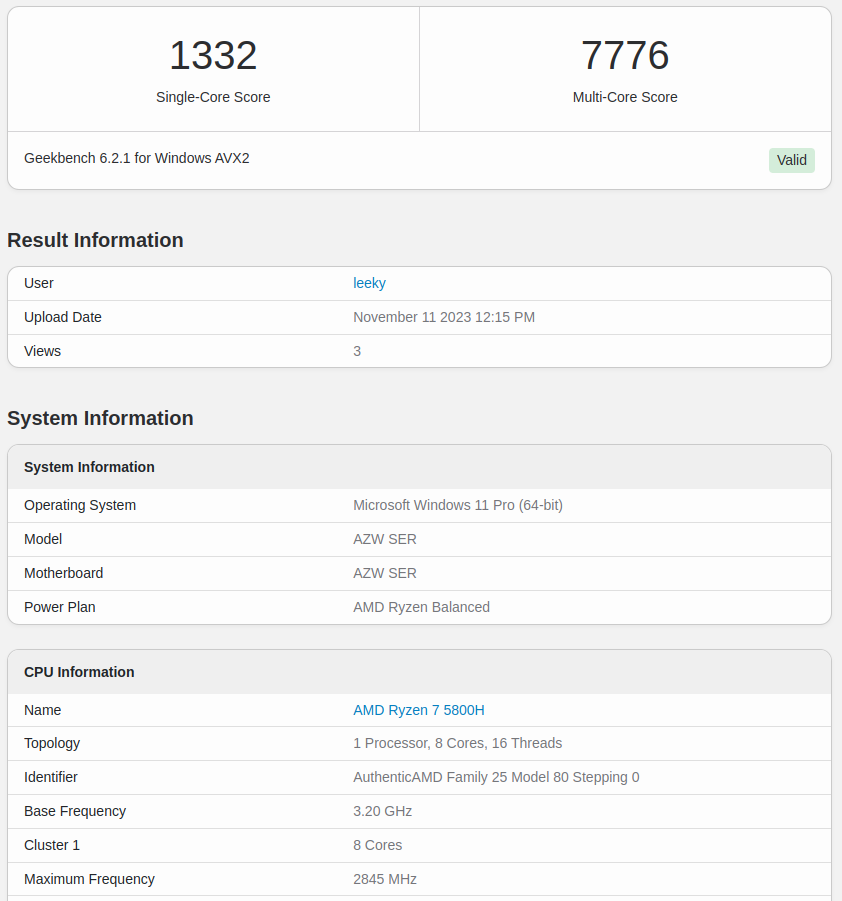
Task: Select the 3.20 GHz base frequency value
Action: click(382, 811)
